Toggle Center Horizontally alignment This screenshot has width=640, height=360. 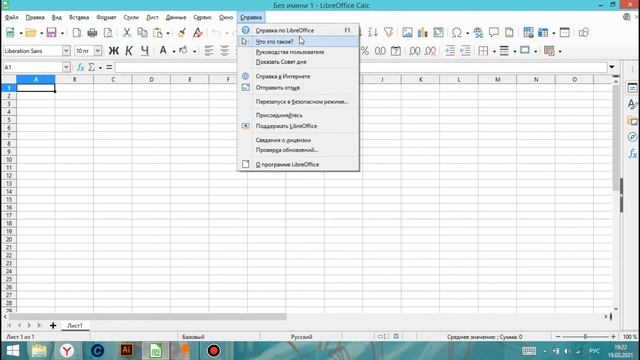click(224, 51)
